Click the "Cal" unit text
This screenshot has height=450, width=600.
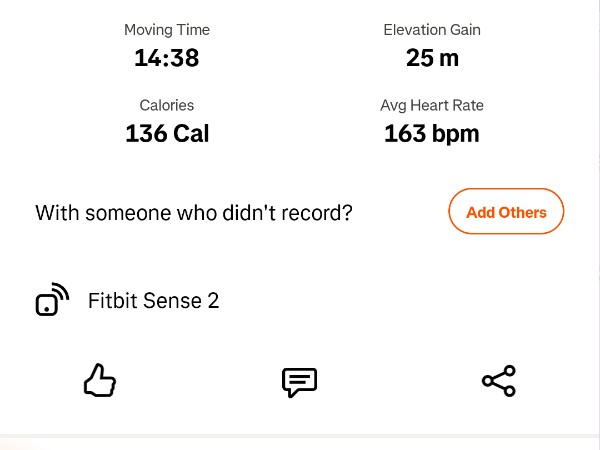point(191,133)
